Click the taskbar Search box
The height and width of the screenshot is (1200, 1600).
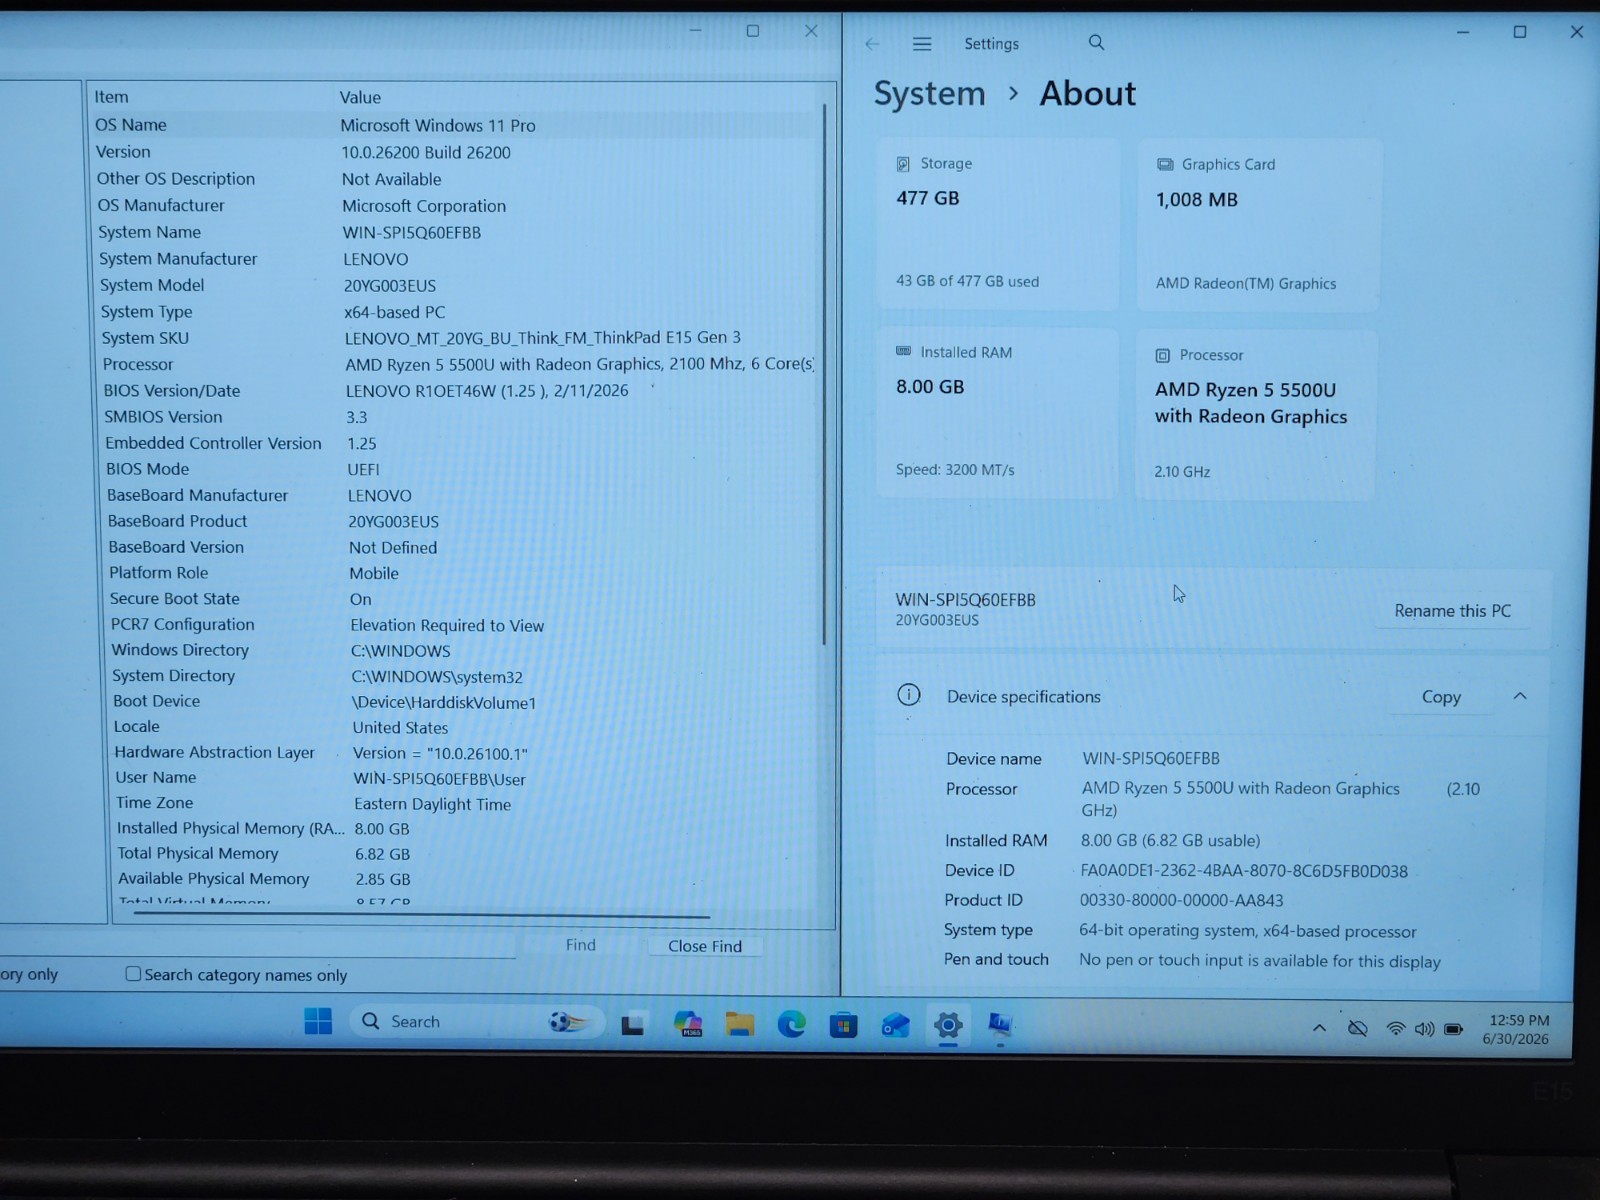tap(476, 1021)
